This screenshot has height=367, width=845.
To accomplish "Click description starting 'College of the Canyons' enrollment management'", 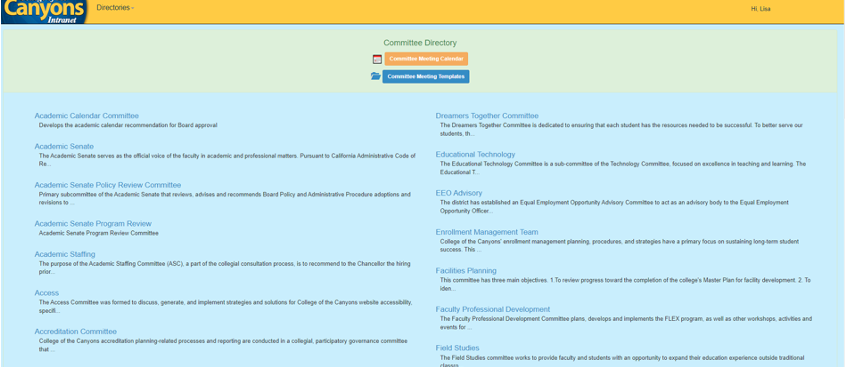I will [x=619, y=246].
